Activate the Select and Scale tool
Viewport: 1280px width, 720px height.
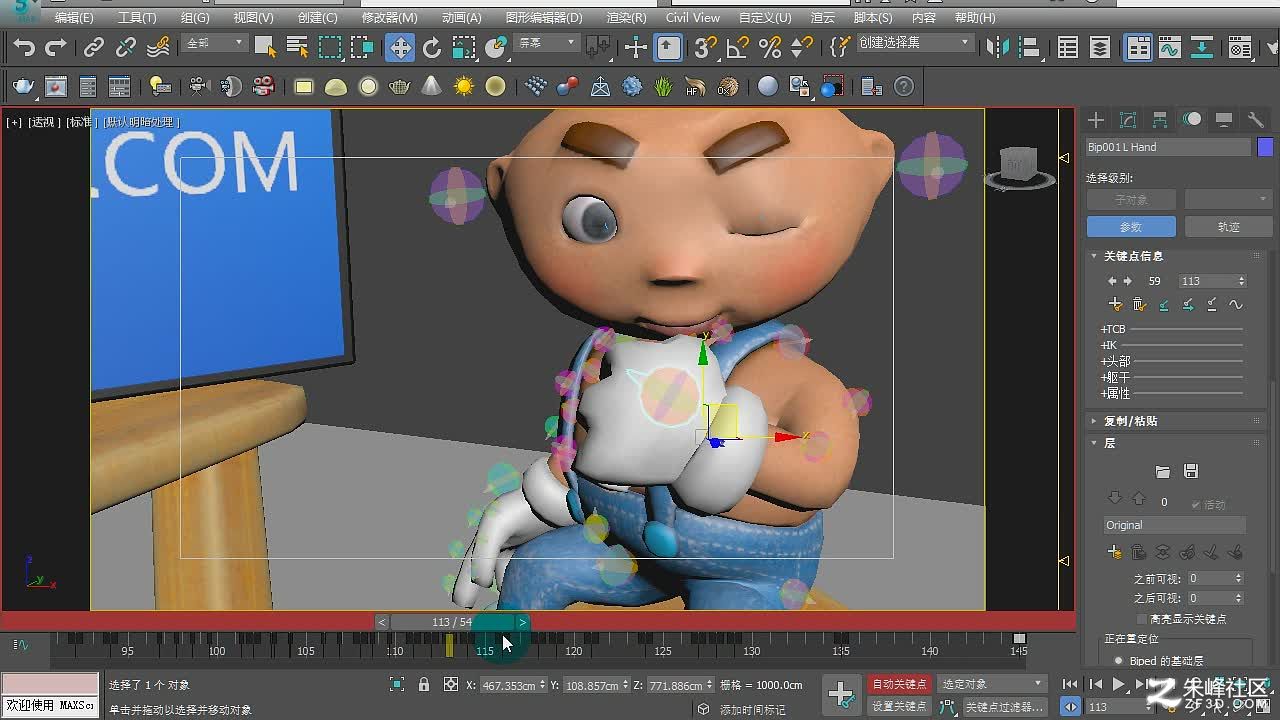464,47
